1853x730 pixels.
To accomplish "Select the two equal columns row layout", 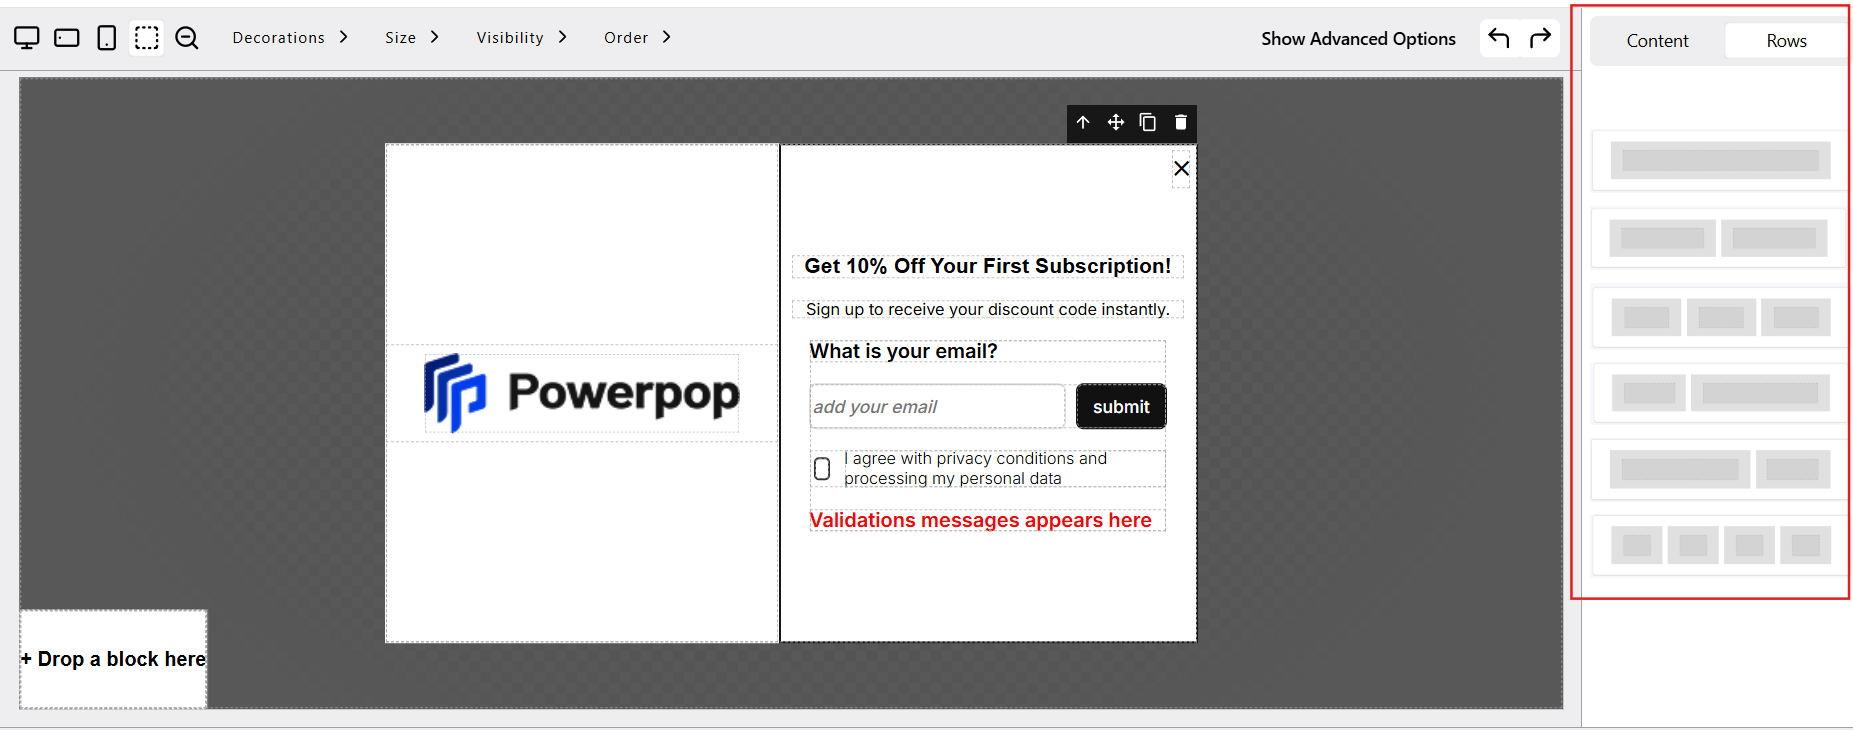I will [x=1719, y=238].
